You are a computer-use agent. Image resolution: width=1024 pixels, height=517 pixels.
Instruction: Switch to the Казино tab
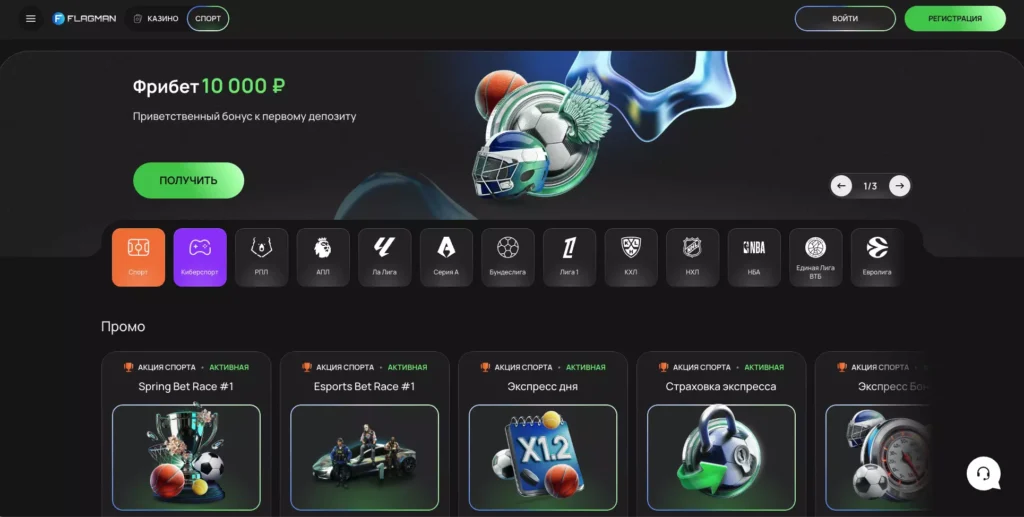click(156, 19)
